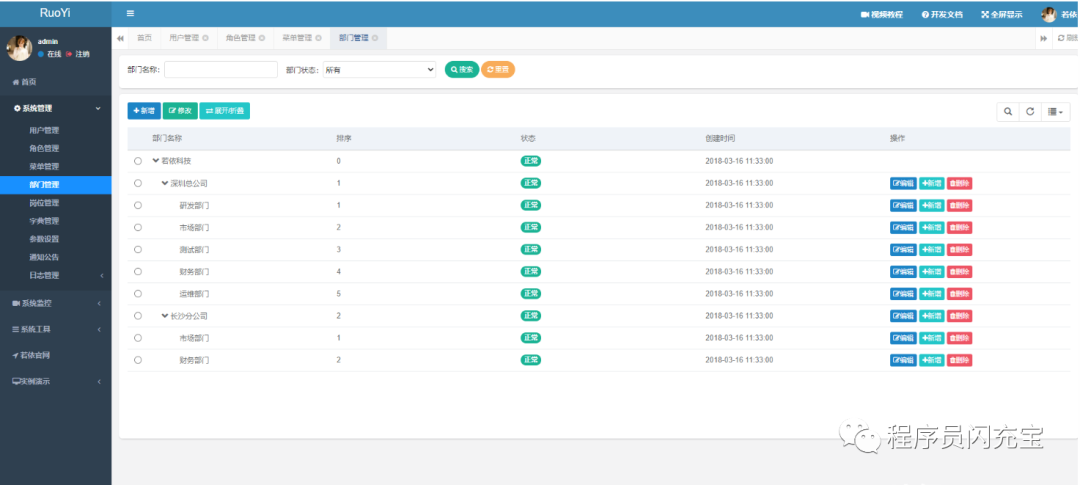Select the 长沙分公司 radio button
The height and width of the screenshot is (485, 1080).
(138, 316)
